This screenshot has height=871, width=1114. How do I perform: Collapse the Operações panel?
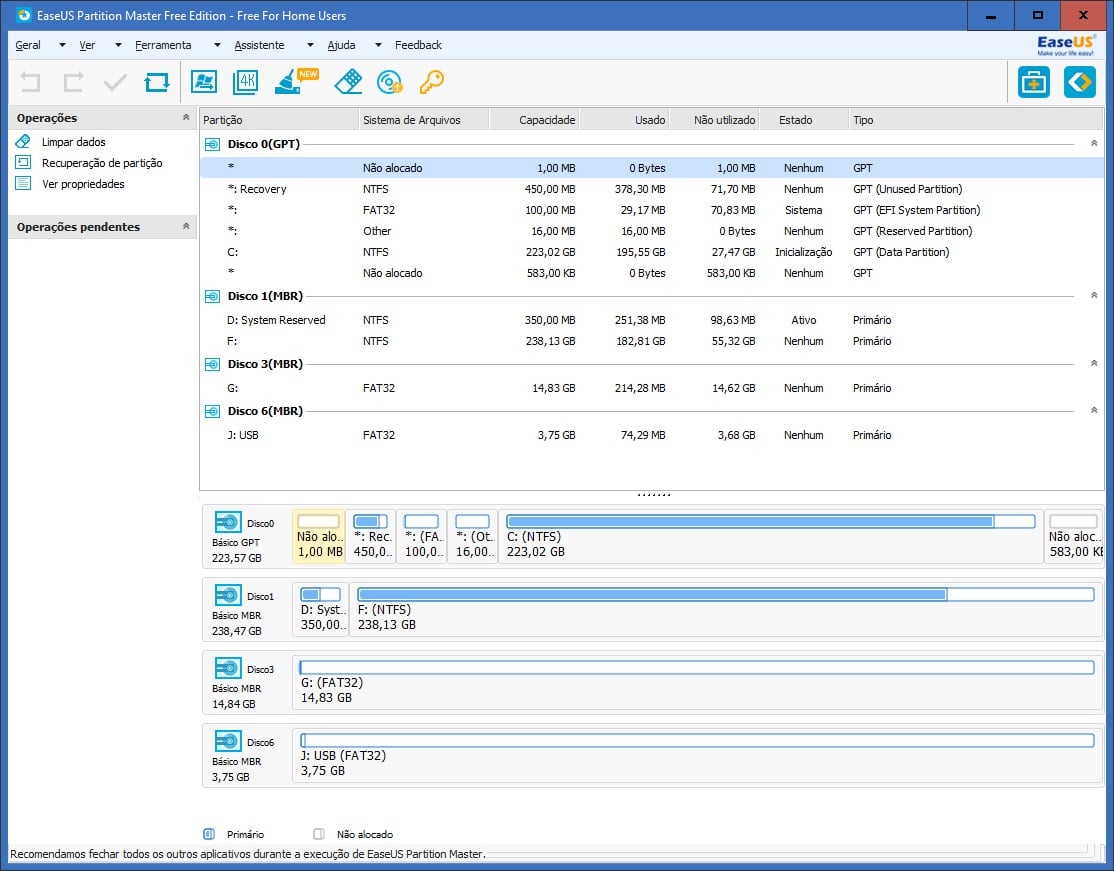tap(186, 117)
